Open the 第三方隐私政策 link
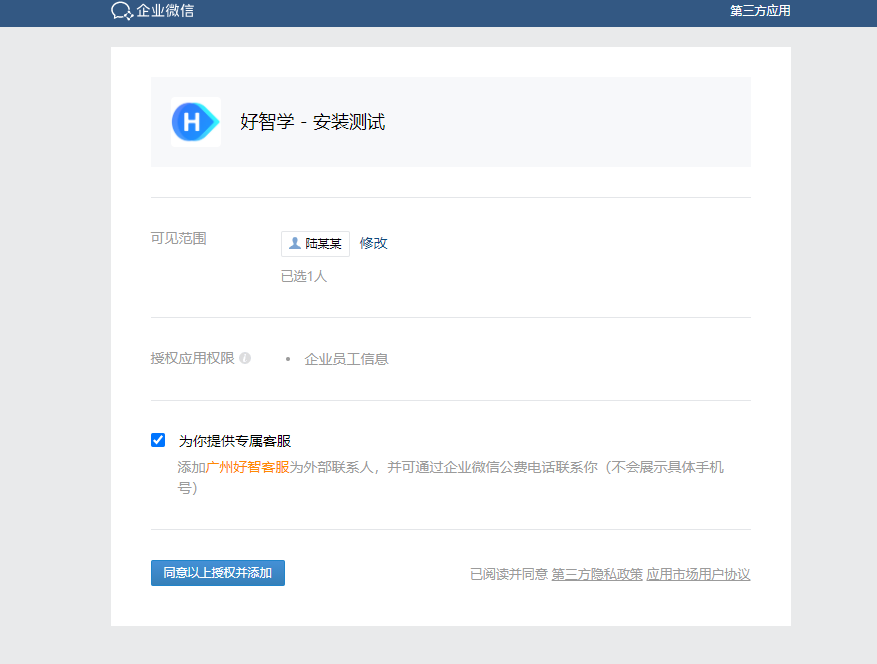The height and width of the screenshot is (664, 877). [597, 574]
